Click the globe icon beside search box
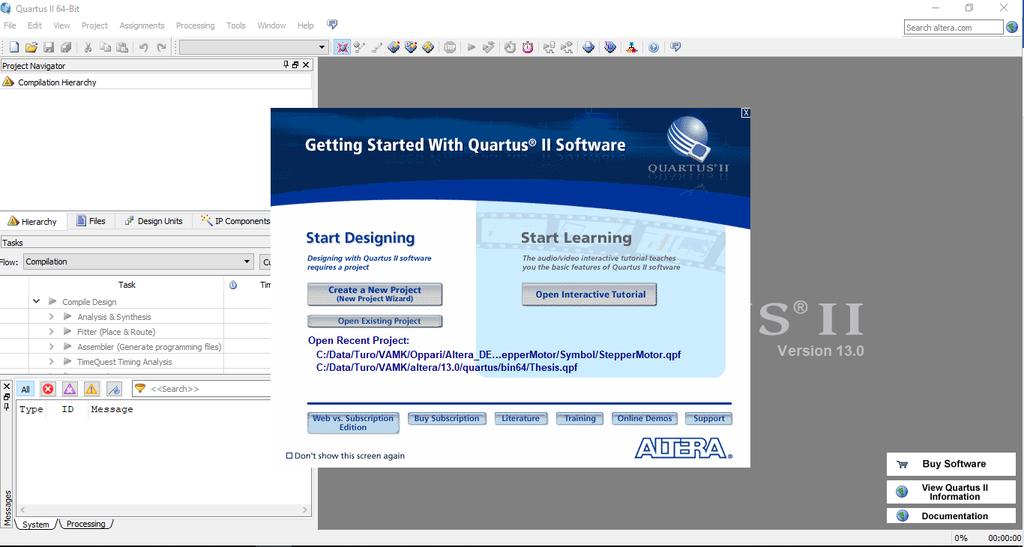This screenshot has height=547, width=1024. [x=1012, y=27]
